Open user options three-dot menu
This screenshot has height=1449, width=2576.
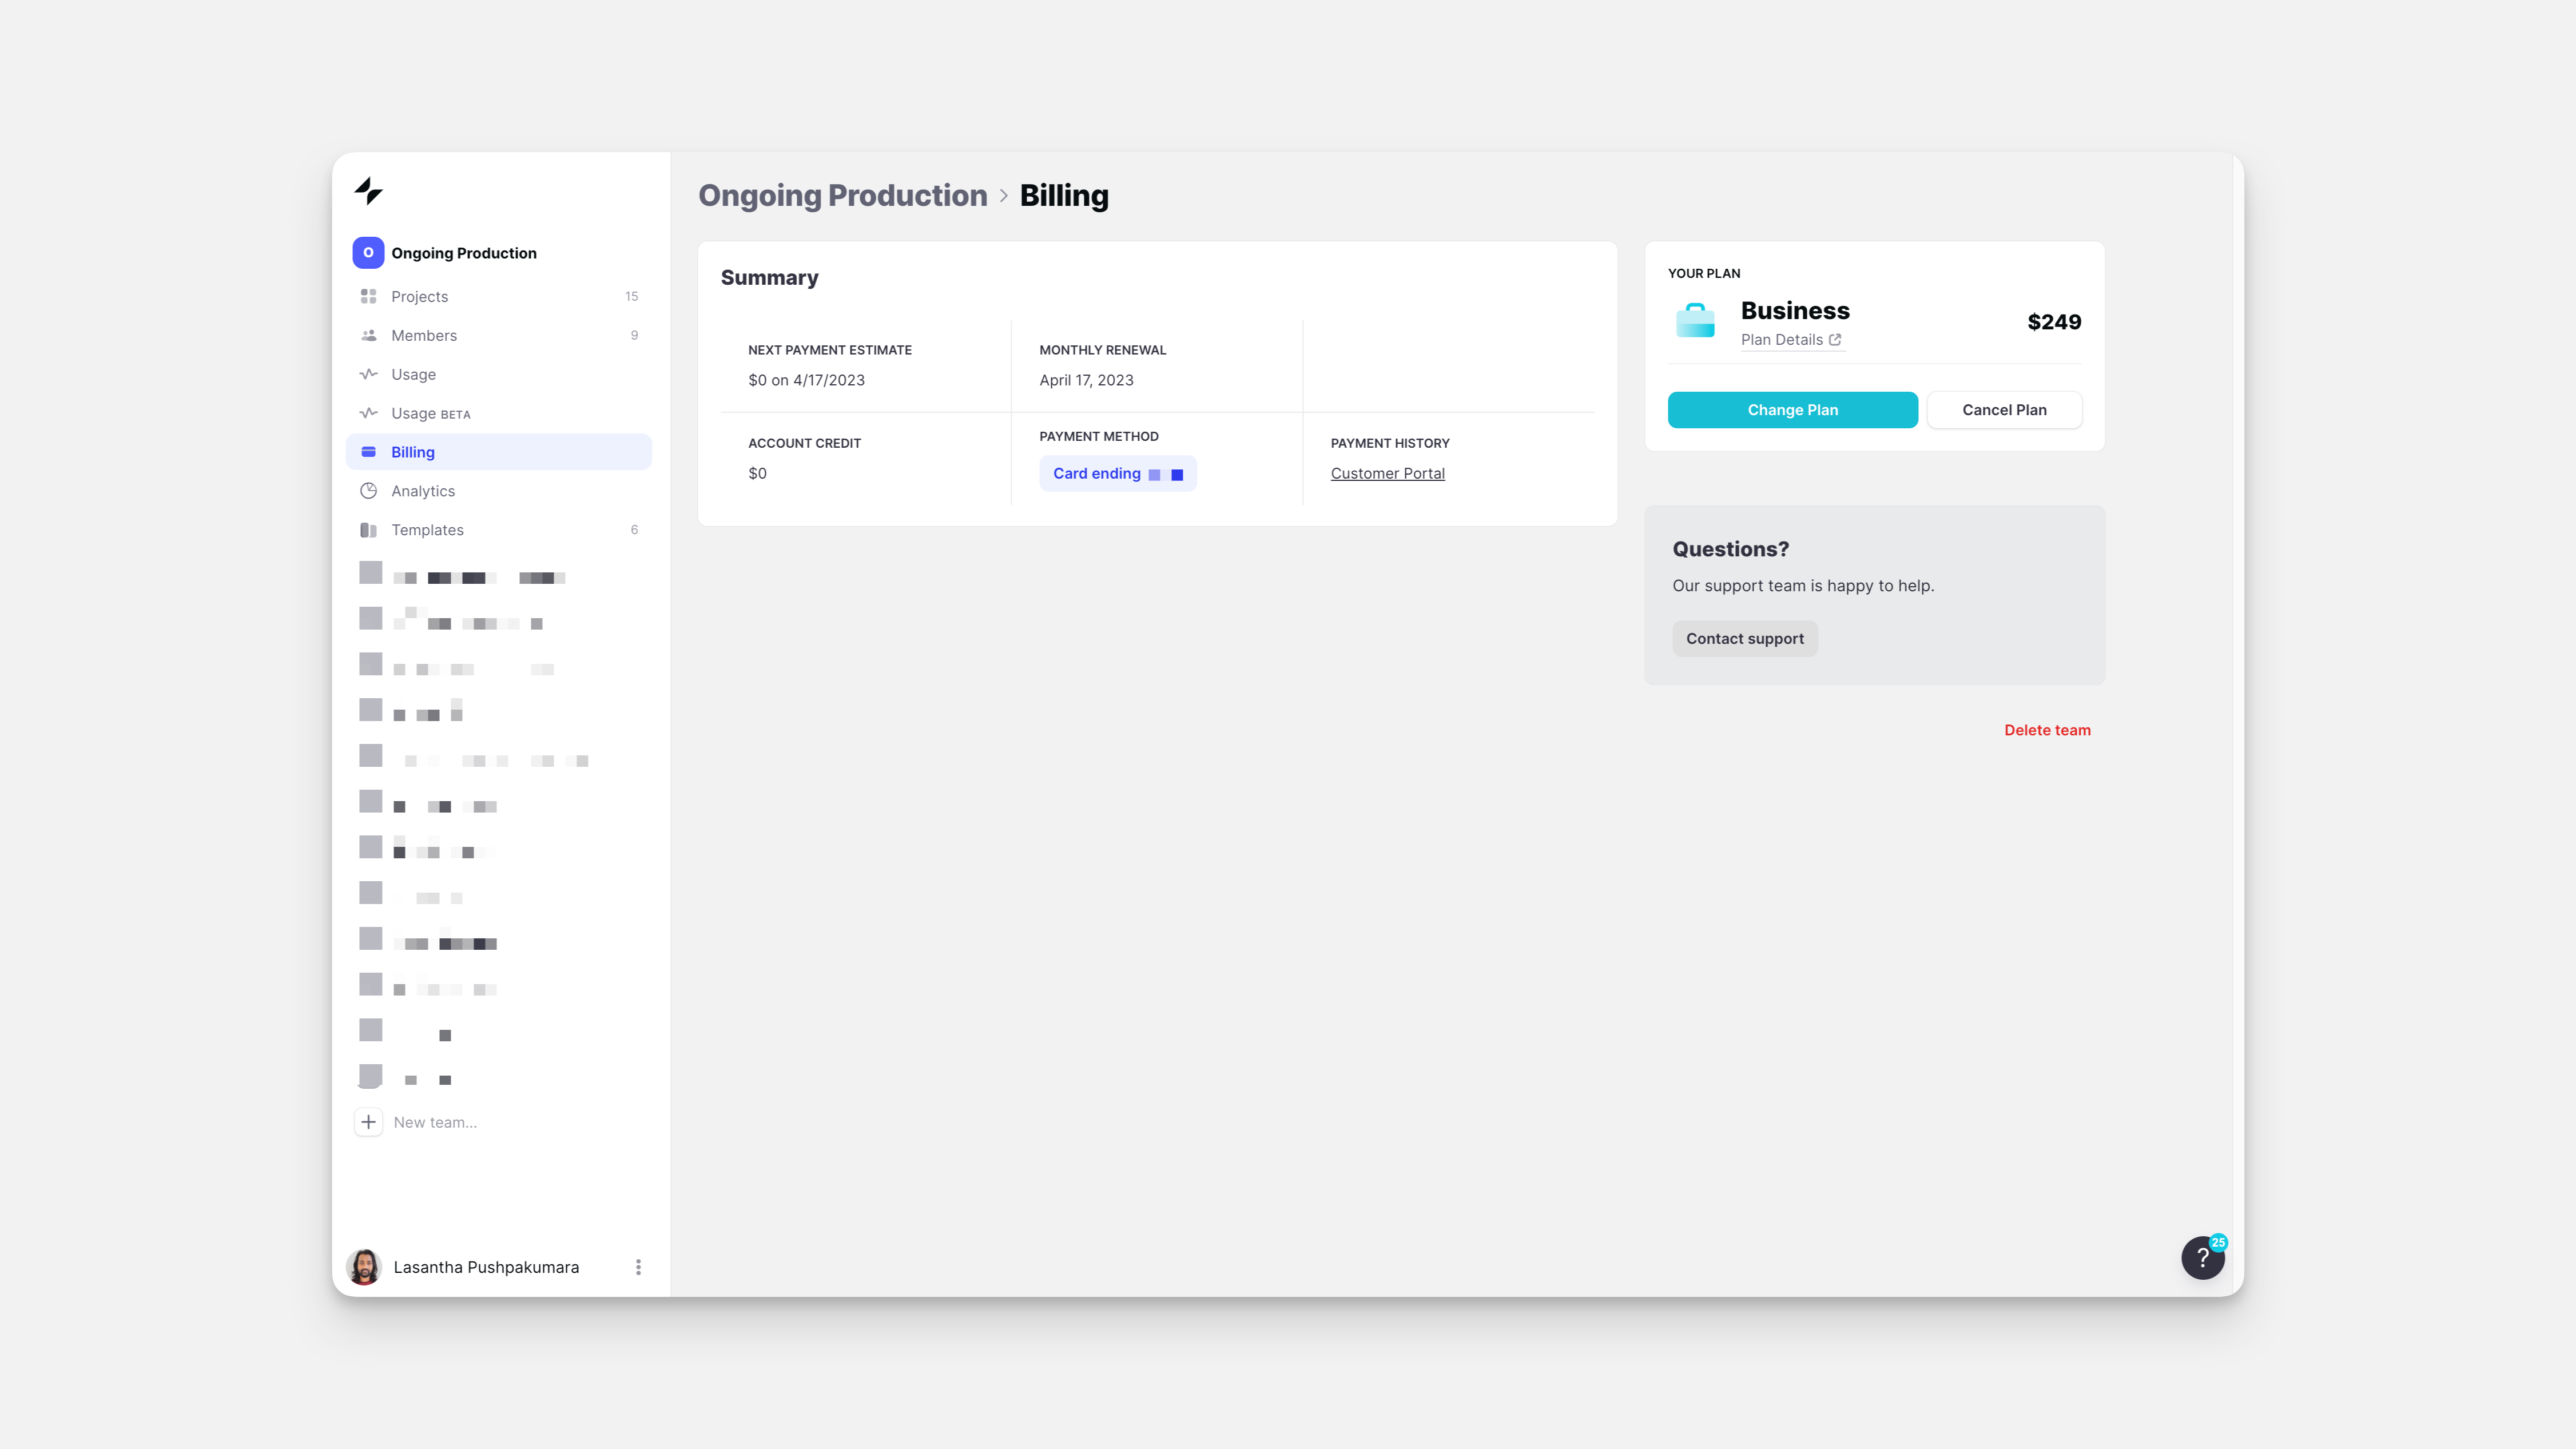[638, 1267]
